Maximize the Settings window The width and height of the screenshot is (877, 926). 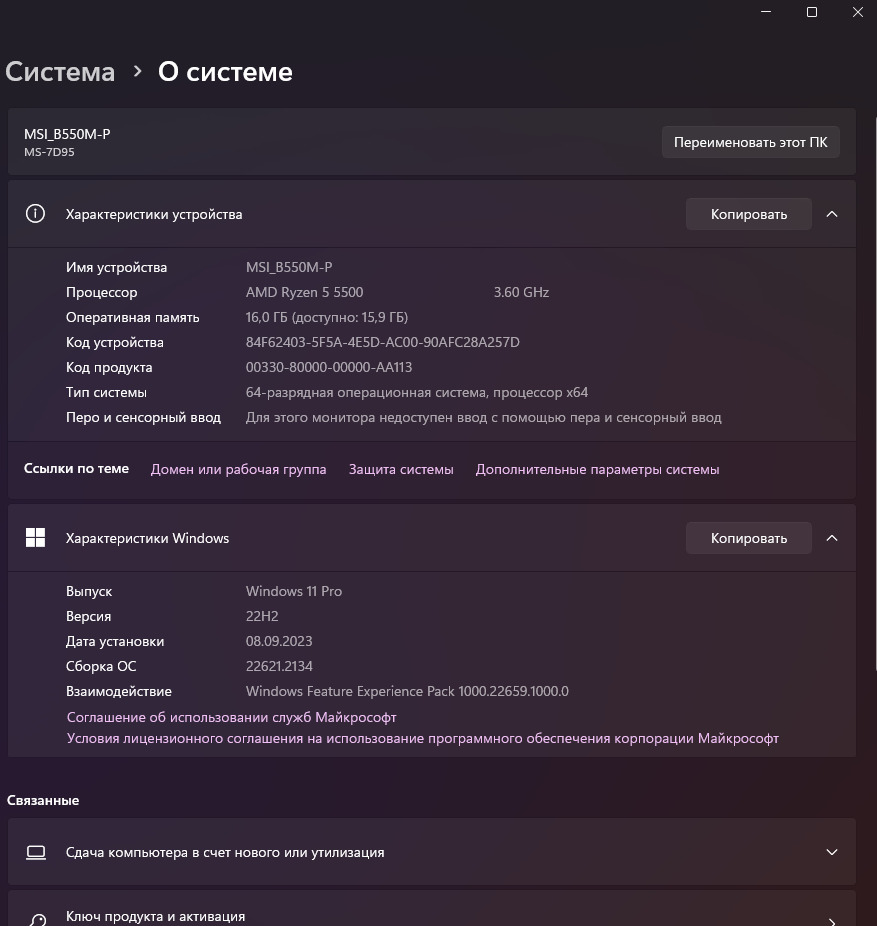(812, 12)
